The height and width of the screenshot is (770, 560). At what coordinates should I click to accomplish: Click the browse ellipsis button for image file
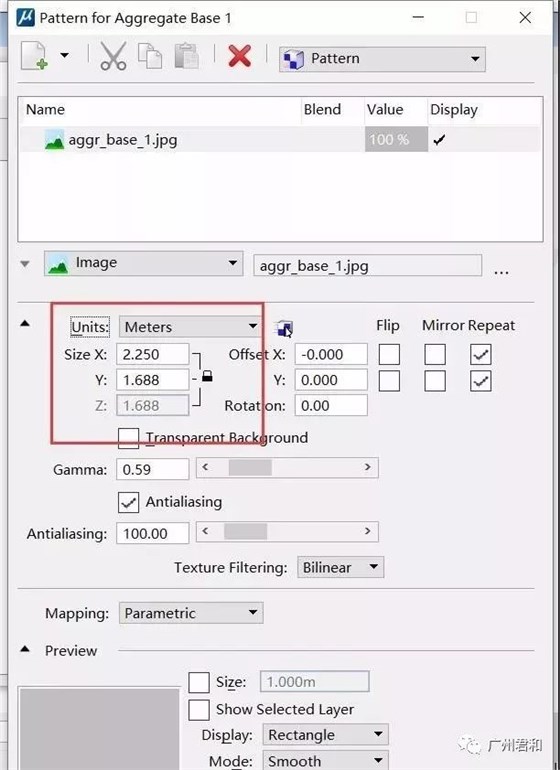click(x=501, y=269)
